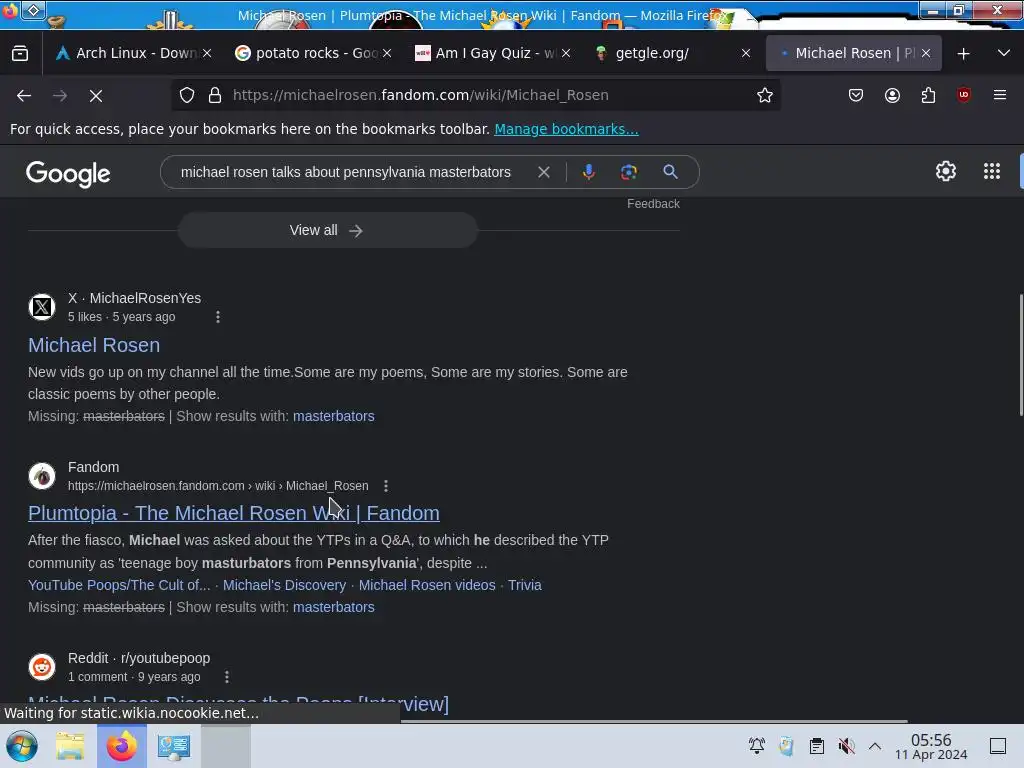The height and width of the screenshot is (768, 1024).
Task: Show desktop button in taskbar corner
Action: pyautogui.click(x=998, y=746)
